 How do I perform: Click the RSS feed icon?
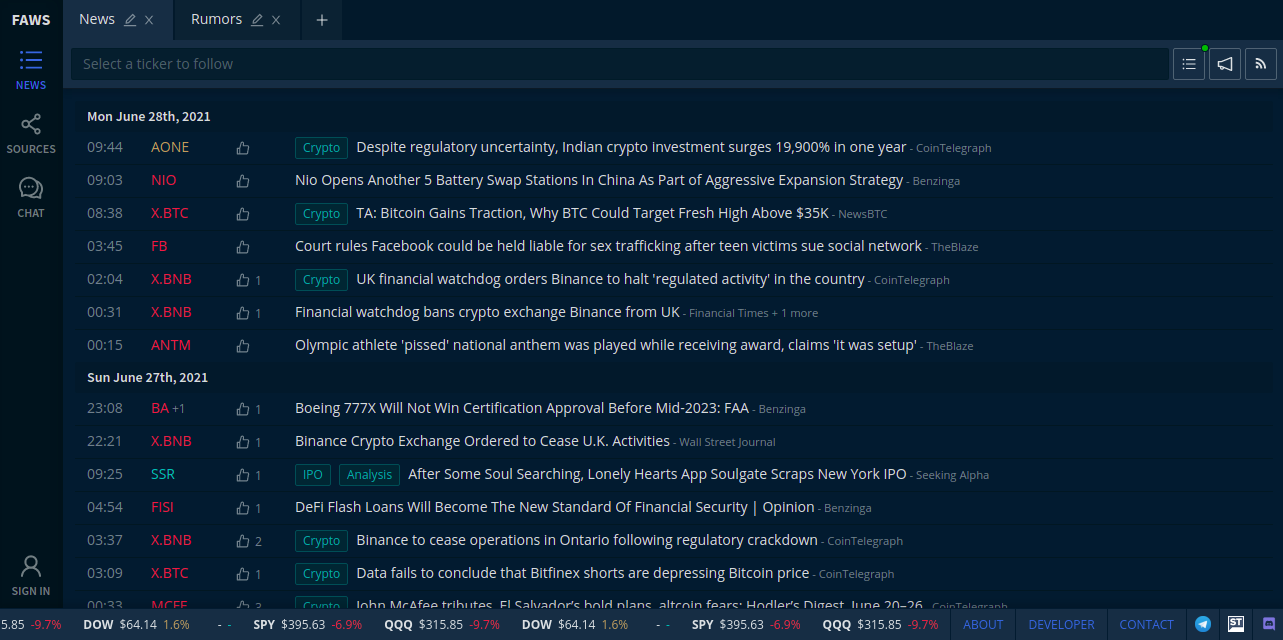[x=1261, y=64]
